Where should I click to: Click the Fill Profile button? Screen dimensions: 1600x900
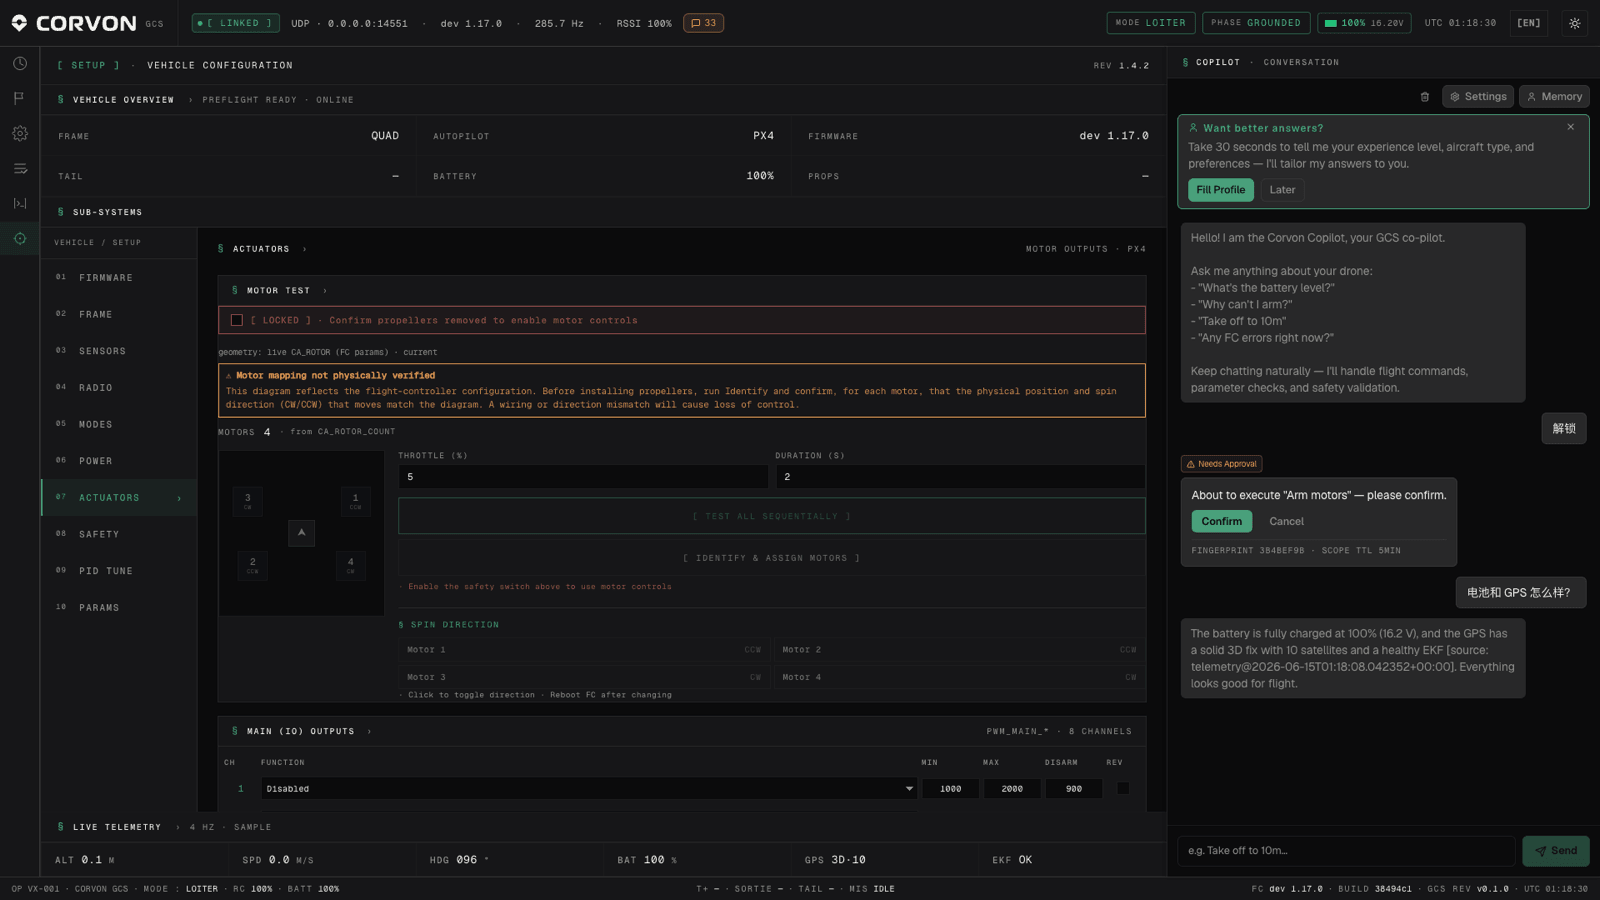point(1220,190)
